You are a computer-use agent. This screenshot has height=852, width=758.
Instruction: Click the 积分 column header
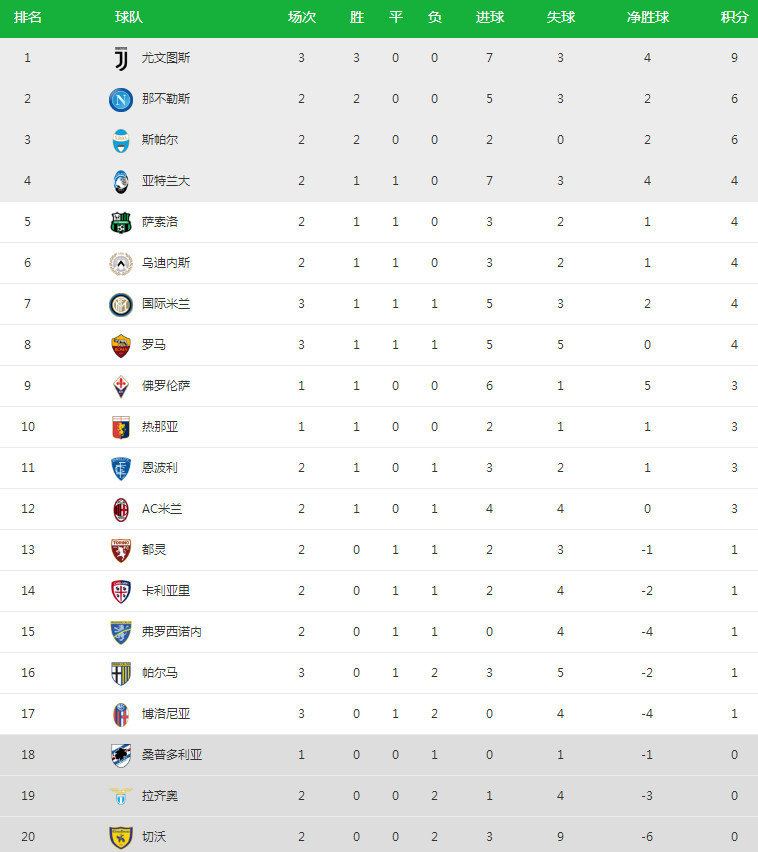[734, 17]
